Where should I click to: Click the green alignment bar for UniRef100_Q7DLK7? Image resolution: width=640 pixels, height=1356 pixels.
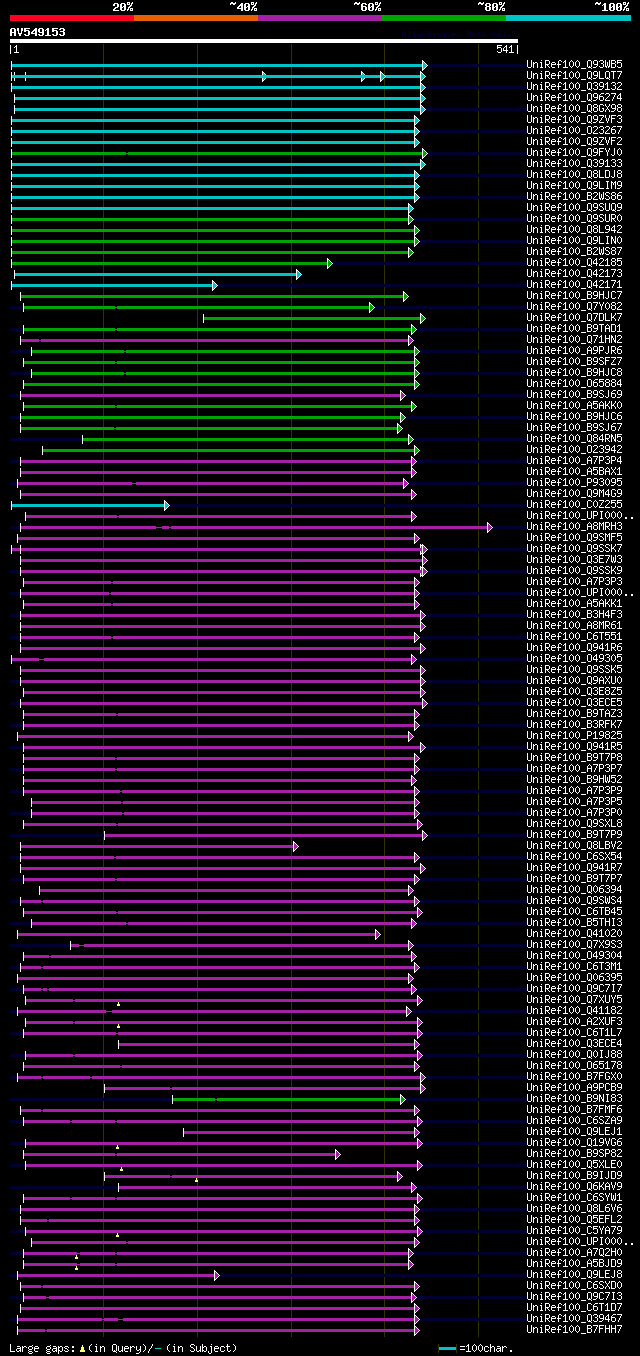314,318
